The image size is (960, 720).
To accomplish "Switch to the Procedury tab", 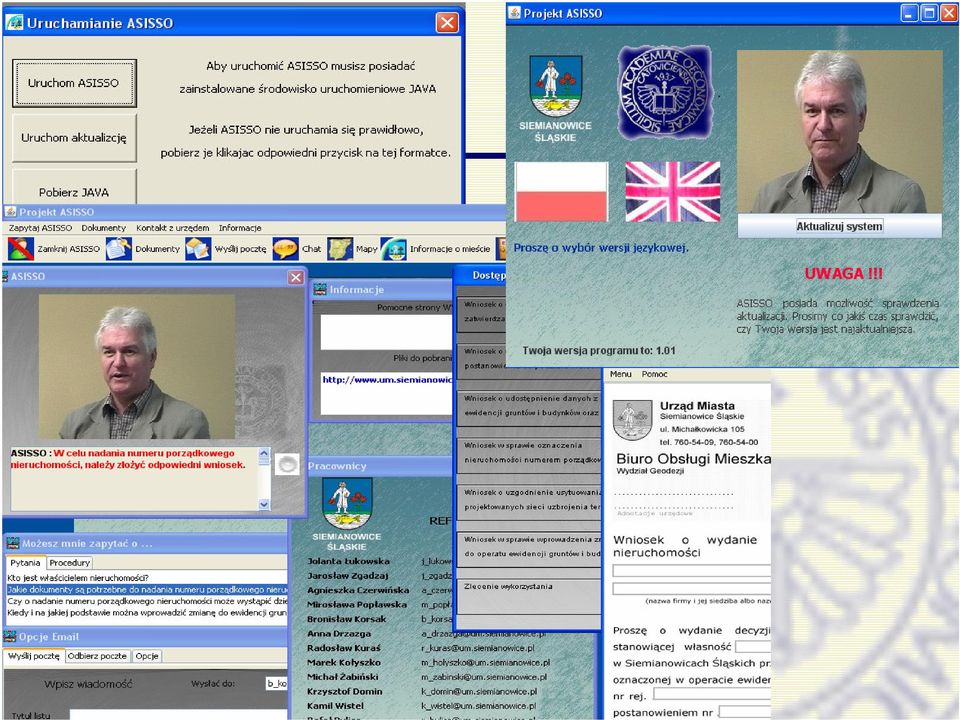I will click(x=70, y=563).
